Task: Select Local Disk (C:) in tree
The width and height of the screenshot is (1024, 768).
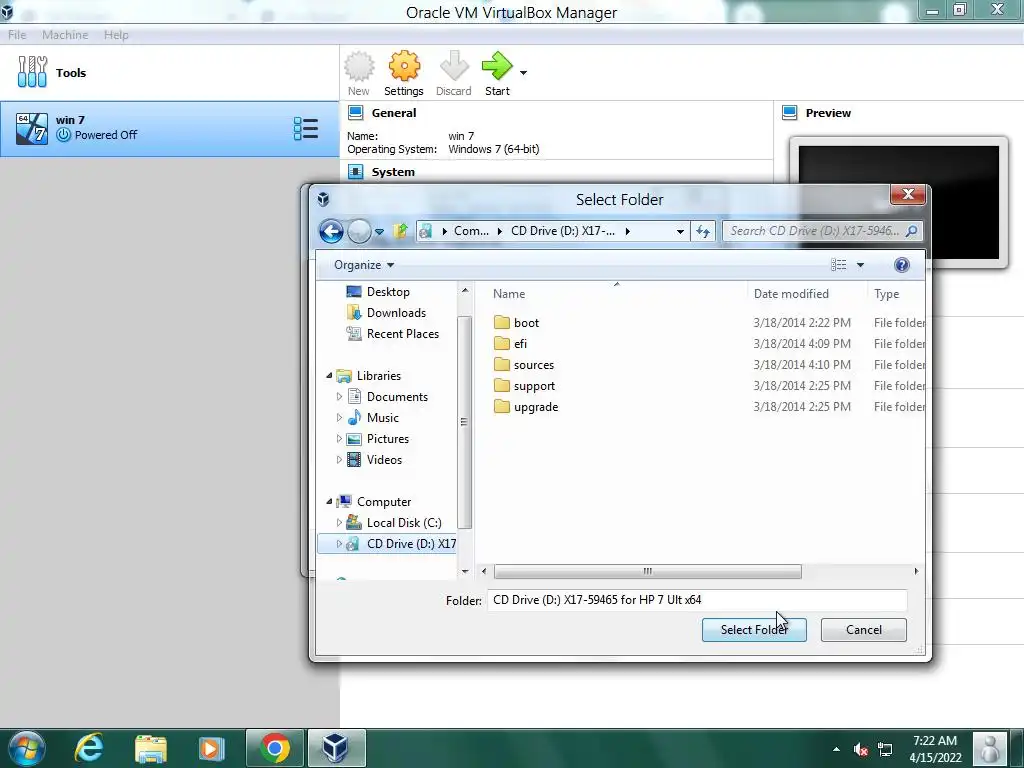Action: coord(404,522)
